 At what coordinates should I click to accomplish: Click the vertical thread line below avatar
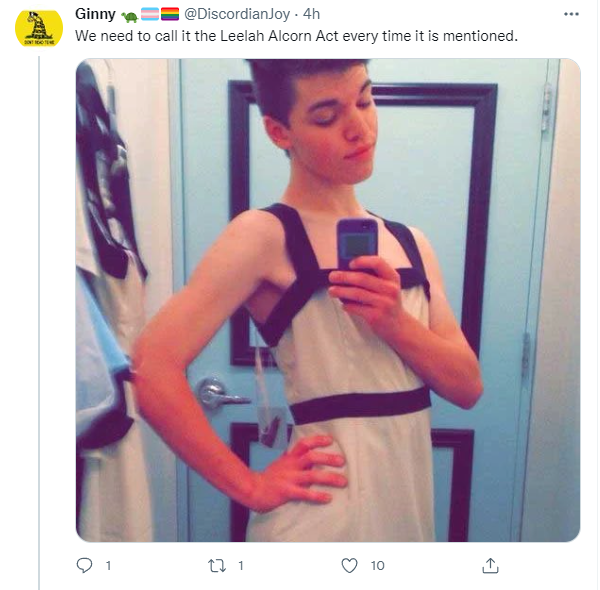point(39,323)
